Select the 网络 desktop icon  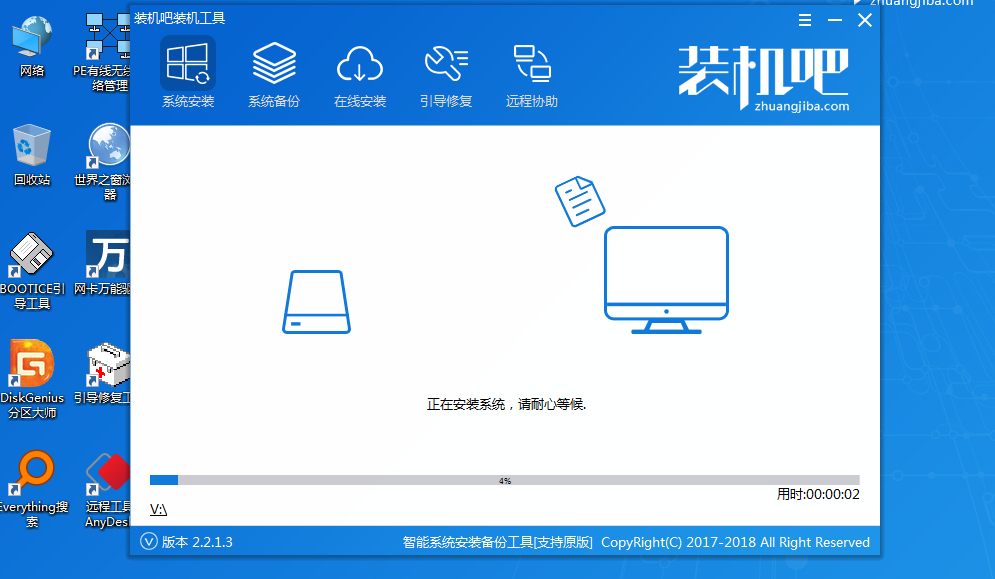point(32,43)
